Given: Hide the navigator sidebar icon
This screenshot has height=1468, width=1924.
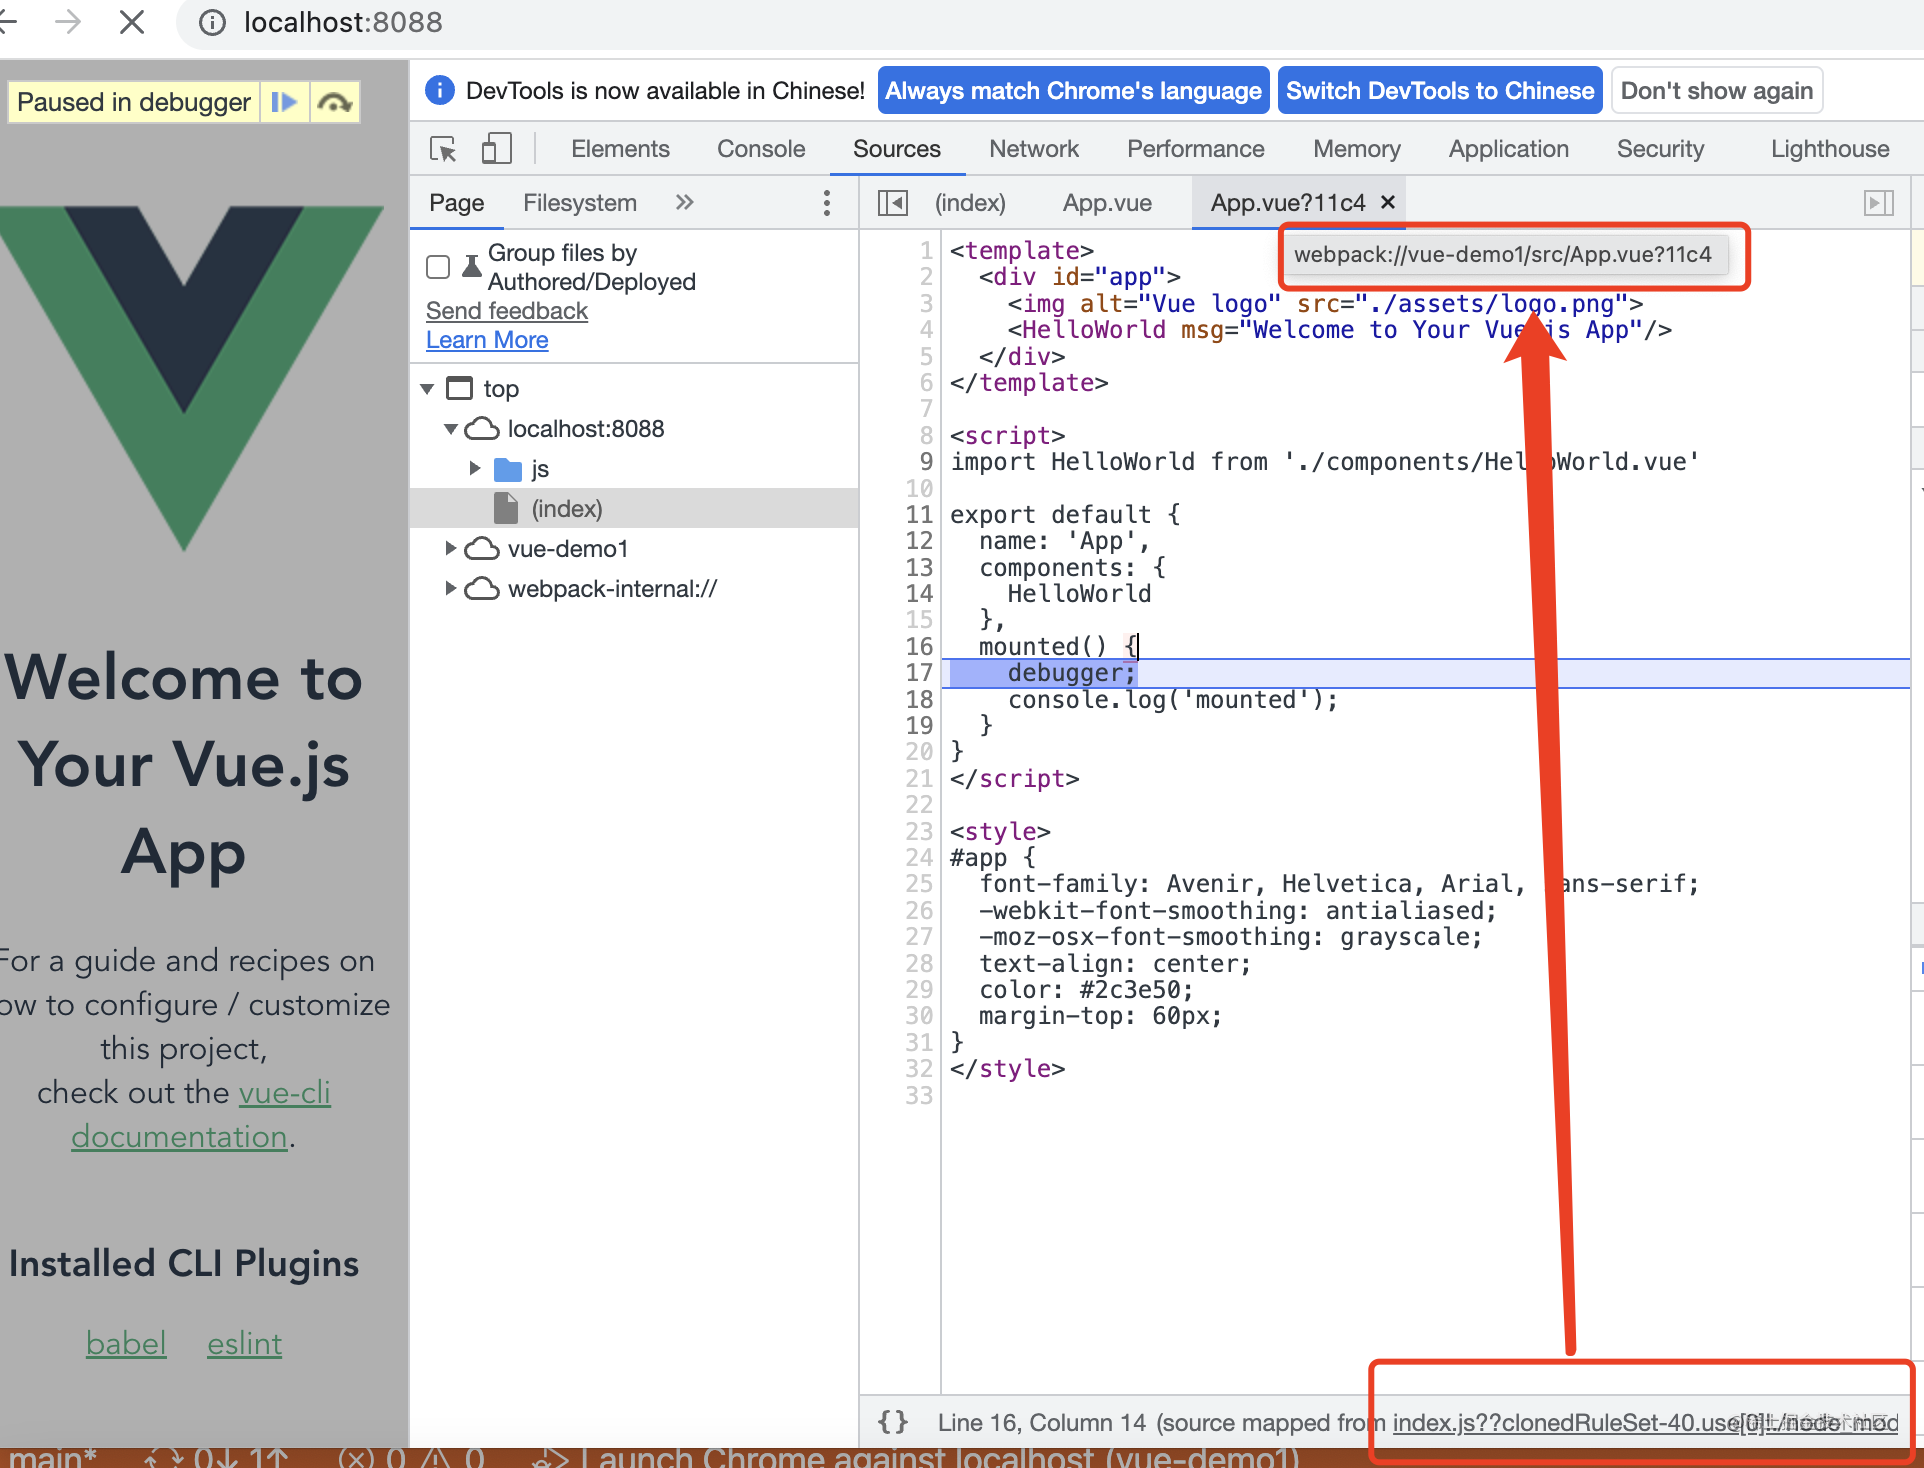Looking at the screenshot, I should 892,203.
